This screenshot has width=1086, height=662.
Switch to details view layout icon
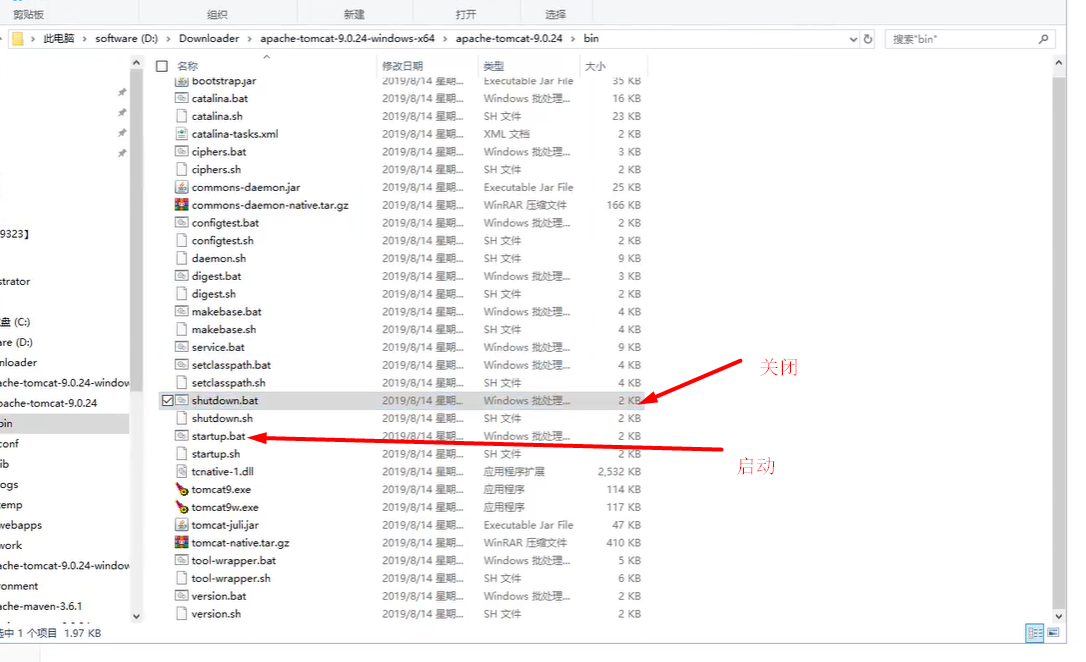click(x=1035, y=633)
